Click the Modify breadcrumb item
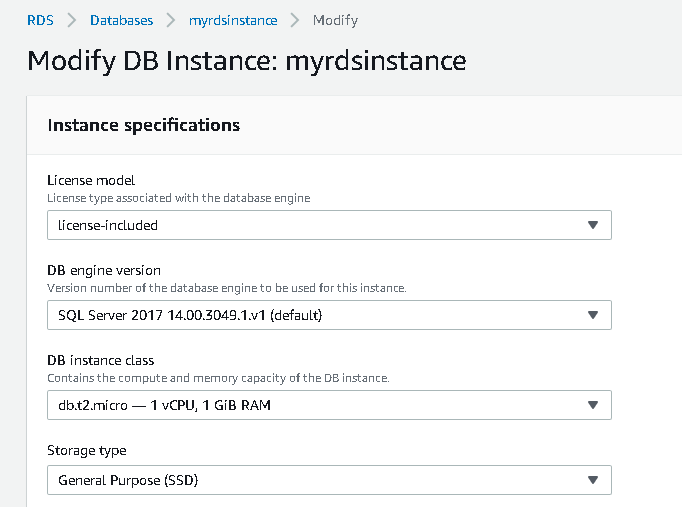This screenshot has width=682, height=507. [x=335, y=20]
